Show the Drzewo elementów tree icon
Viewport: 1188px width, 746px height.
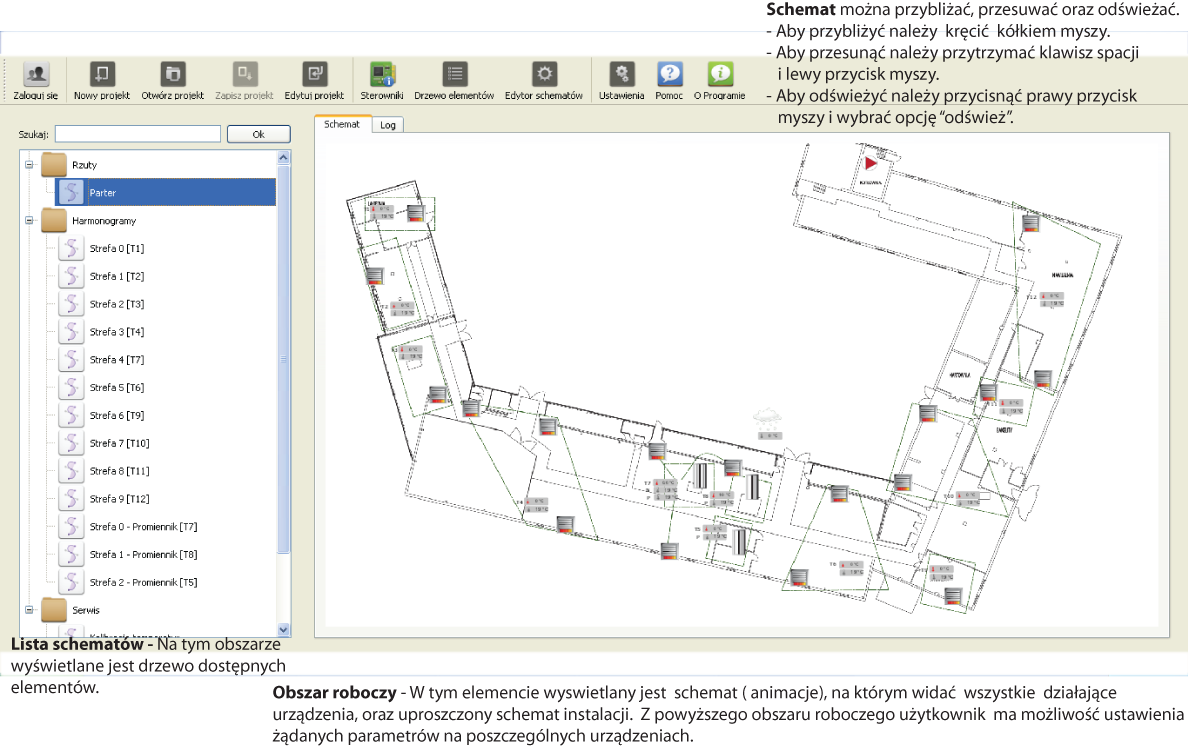pos(455,74)
